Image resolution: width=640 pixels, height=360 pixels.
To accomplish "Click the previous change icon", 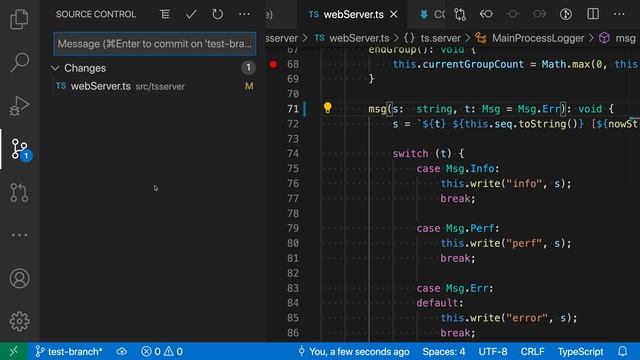I will point(513,14).
